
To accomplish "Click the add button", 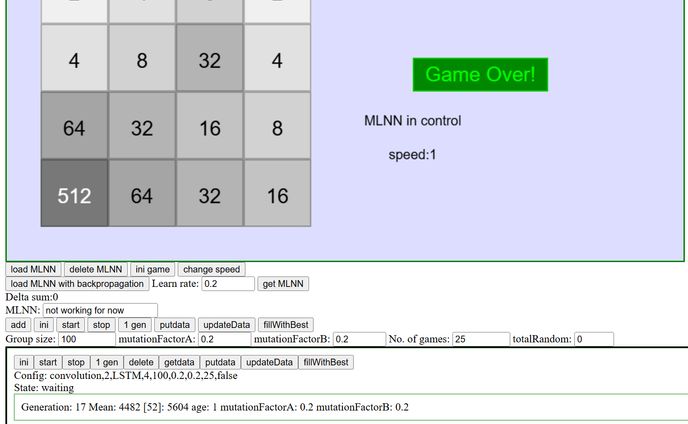I will click(x=18, y=325).
